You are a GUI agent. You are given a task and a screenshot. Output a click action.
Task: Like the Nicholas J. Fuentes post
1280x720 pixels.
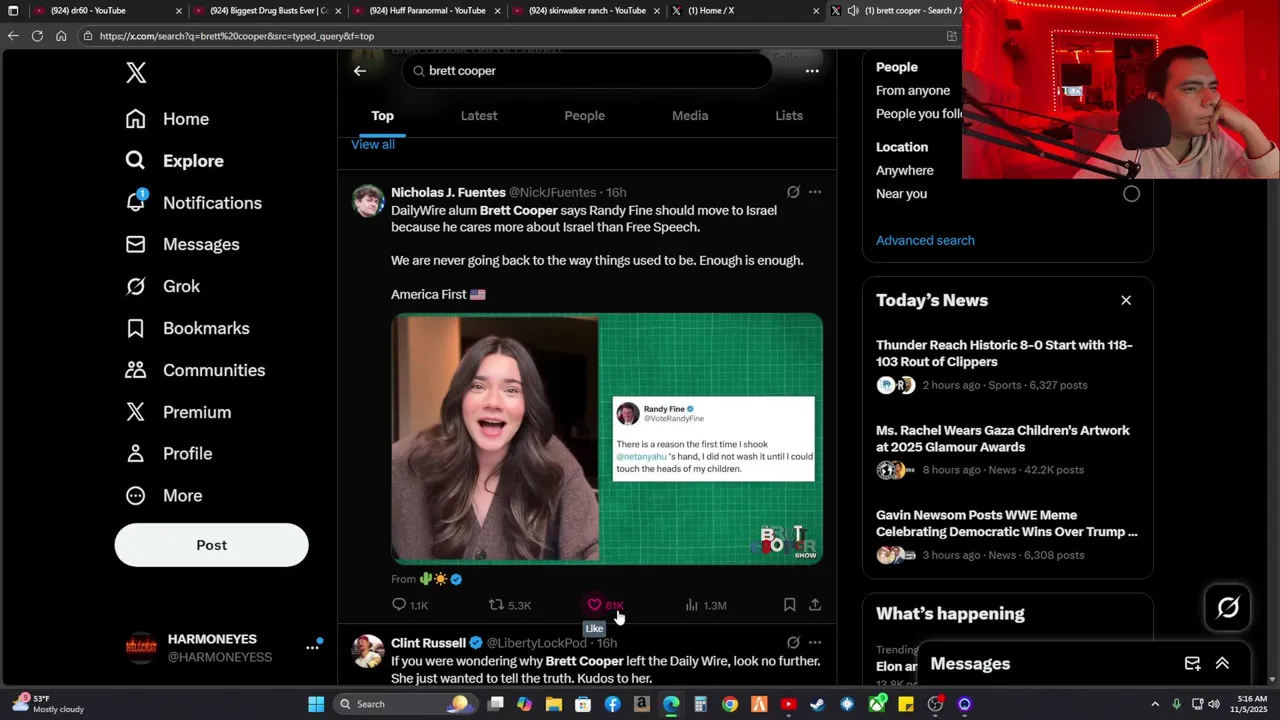click(604, 605)
